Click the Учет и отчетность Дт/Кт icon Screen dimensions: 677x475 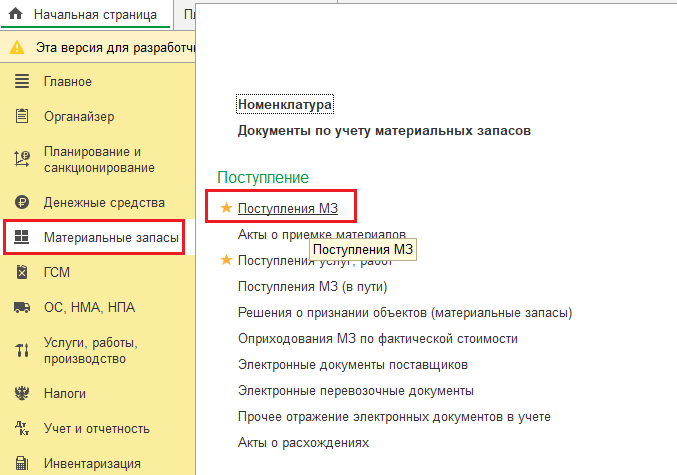(22, 428)
